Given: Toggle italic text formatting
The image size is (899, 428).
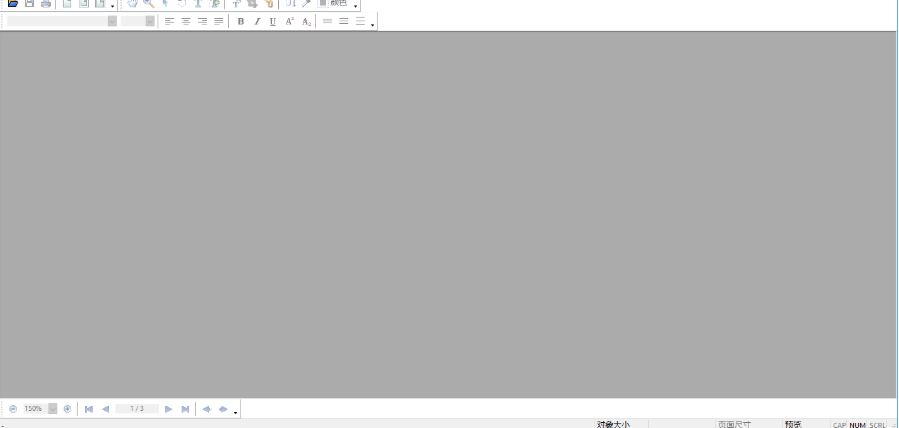Looking at the screenshot, I should click(x=257, y=21).
